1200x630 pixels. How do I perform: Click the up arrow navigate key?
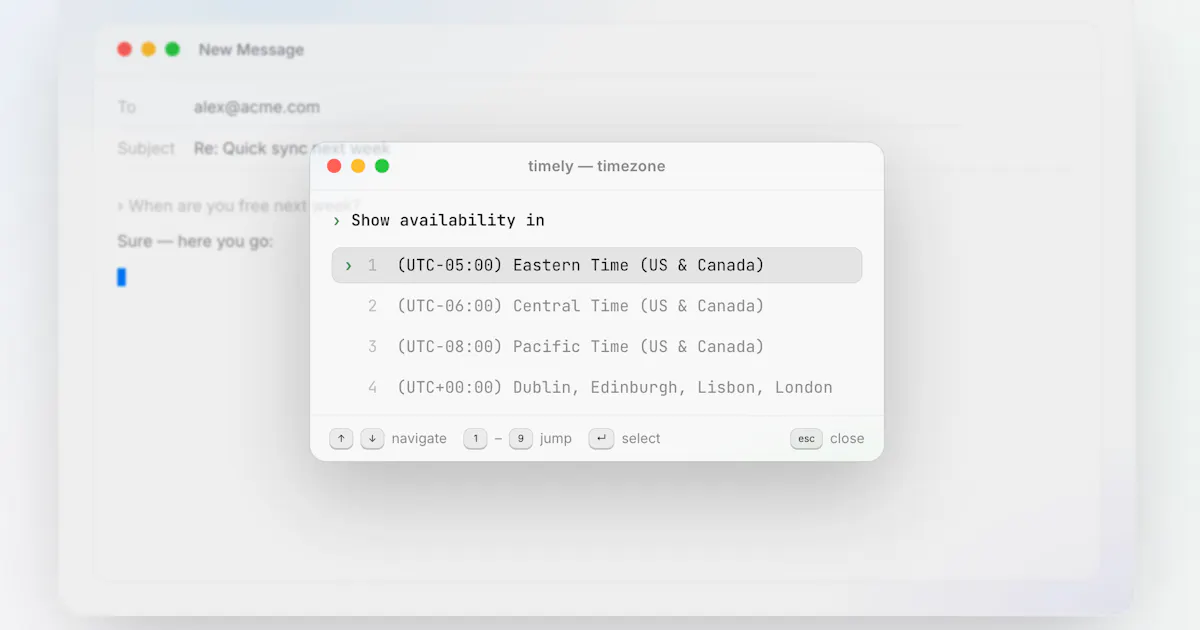[341, 439]
